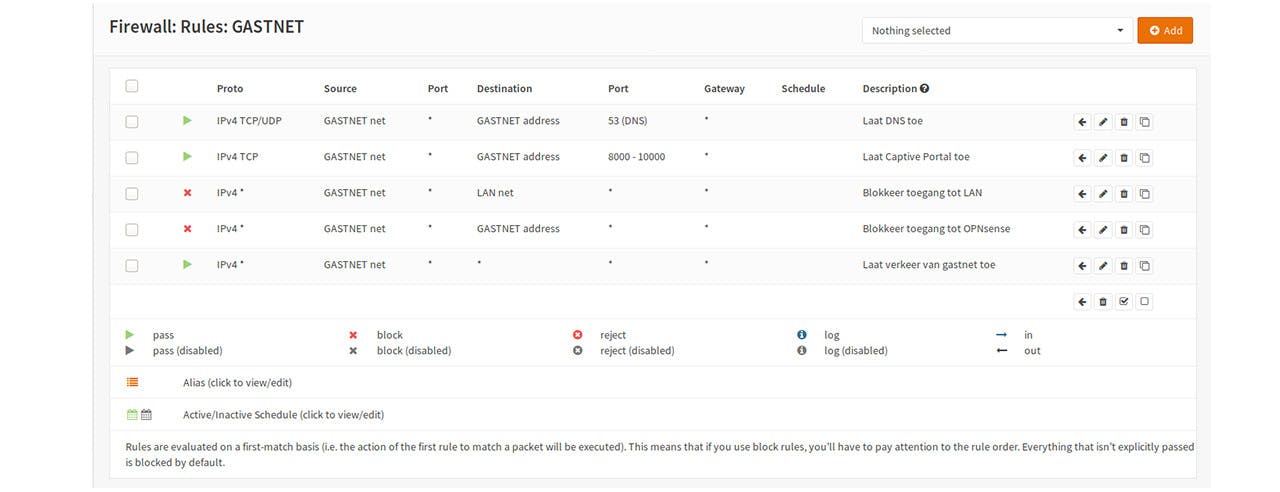The width and height of the screenshot is (1280, 492).
Task: Disable selected rules with bottom square icon
Action: pyautogui.click(x=1145, y=302)
